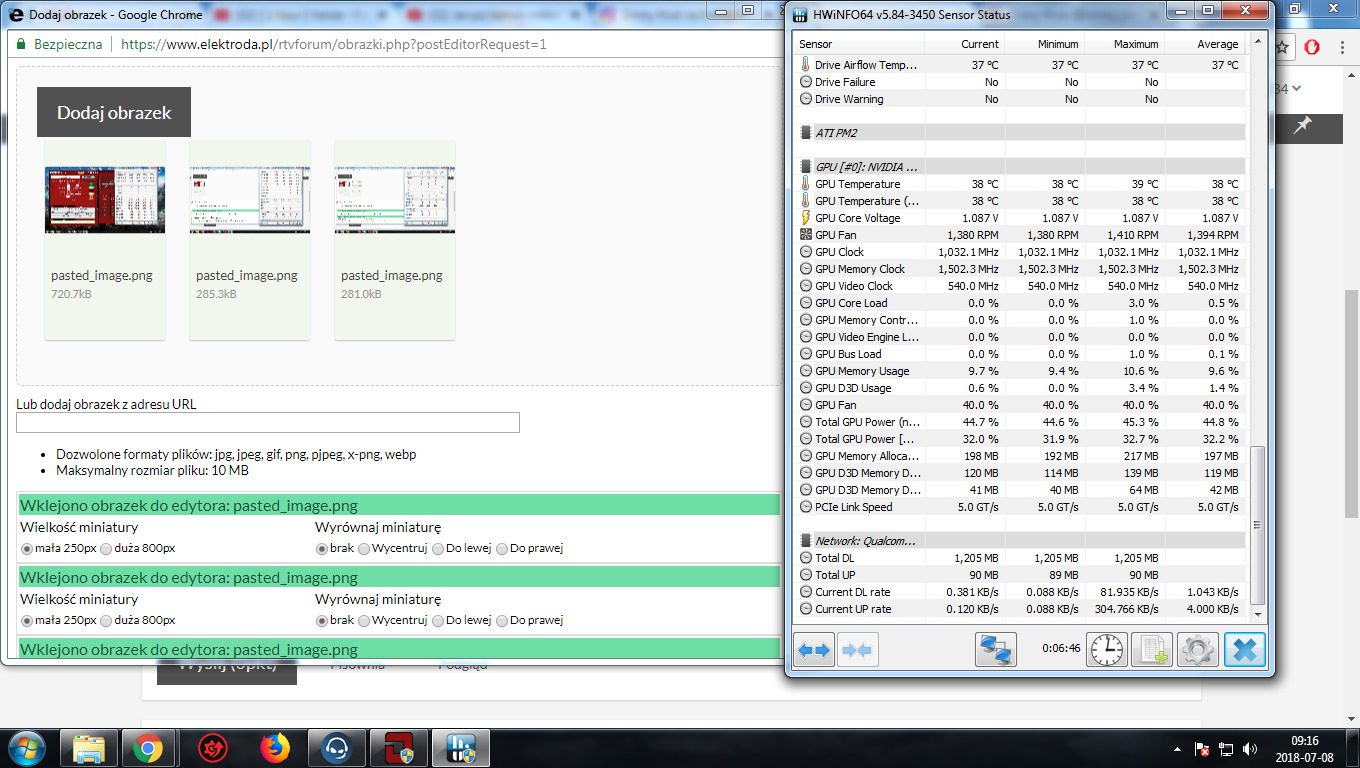1360x768 pixels.
Task: Click the clock icon in HWiNFO's bottom bar
Action: pos(1107,650)
